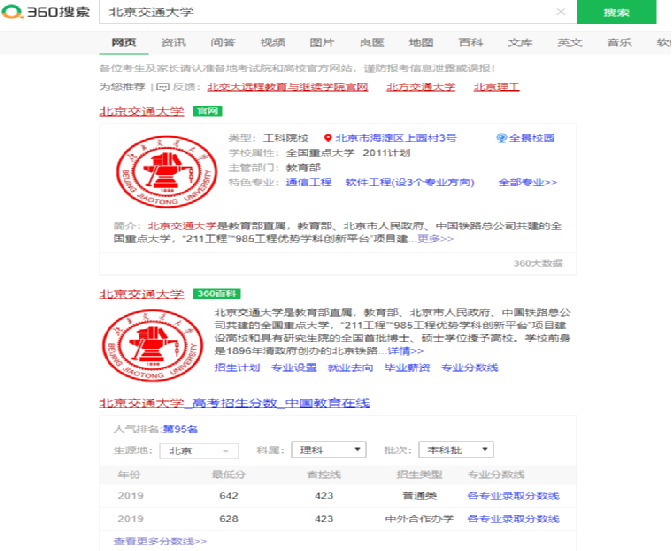Open the 批次 dropdown showing 本科批
Screen dimensions: 672x551
[x=456, y=450]
